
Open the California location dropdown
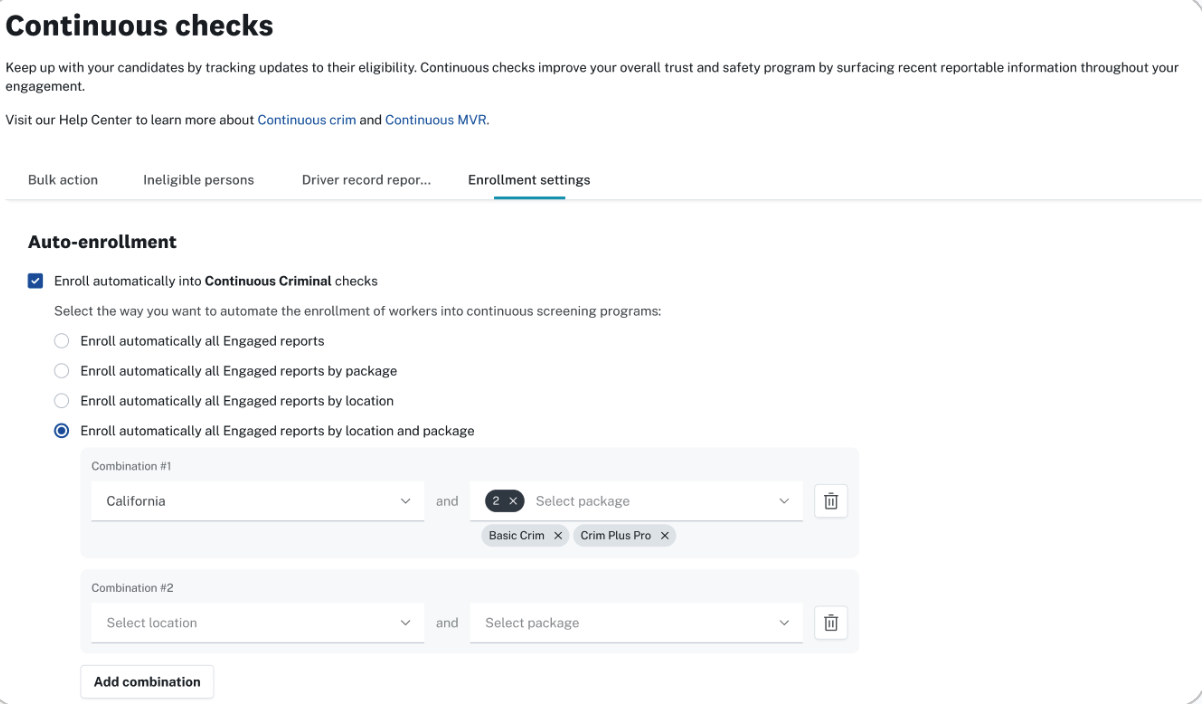coord(257,501)
